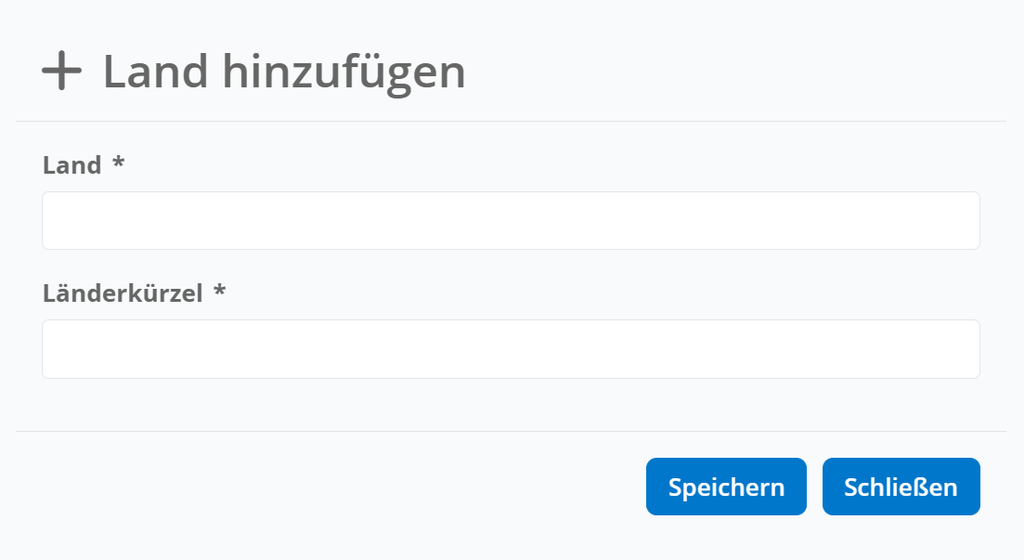Select the word hinzufügen in the title
Viewport: 1024px width, 560px height.
tap(344, 72)
